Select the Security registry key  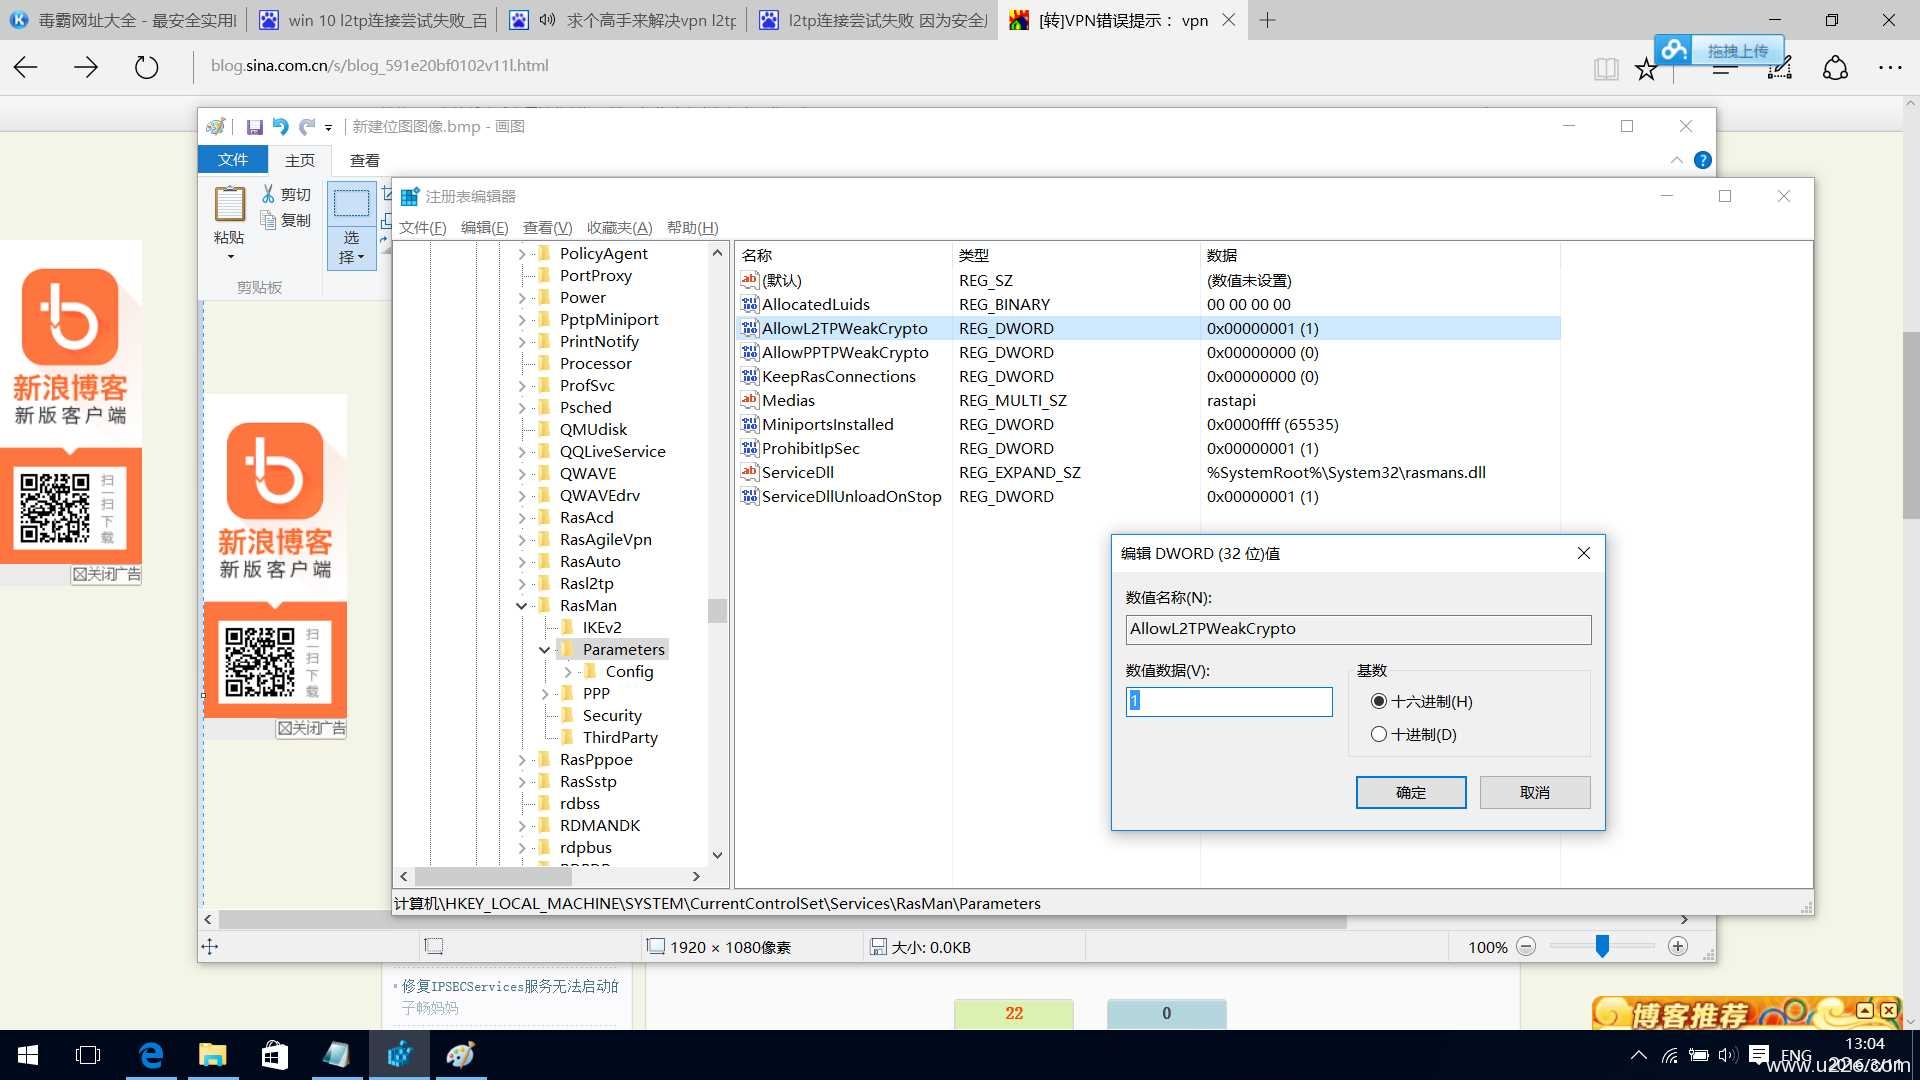tap(612, 715)
